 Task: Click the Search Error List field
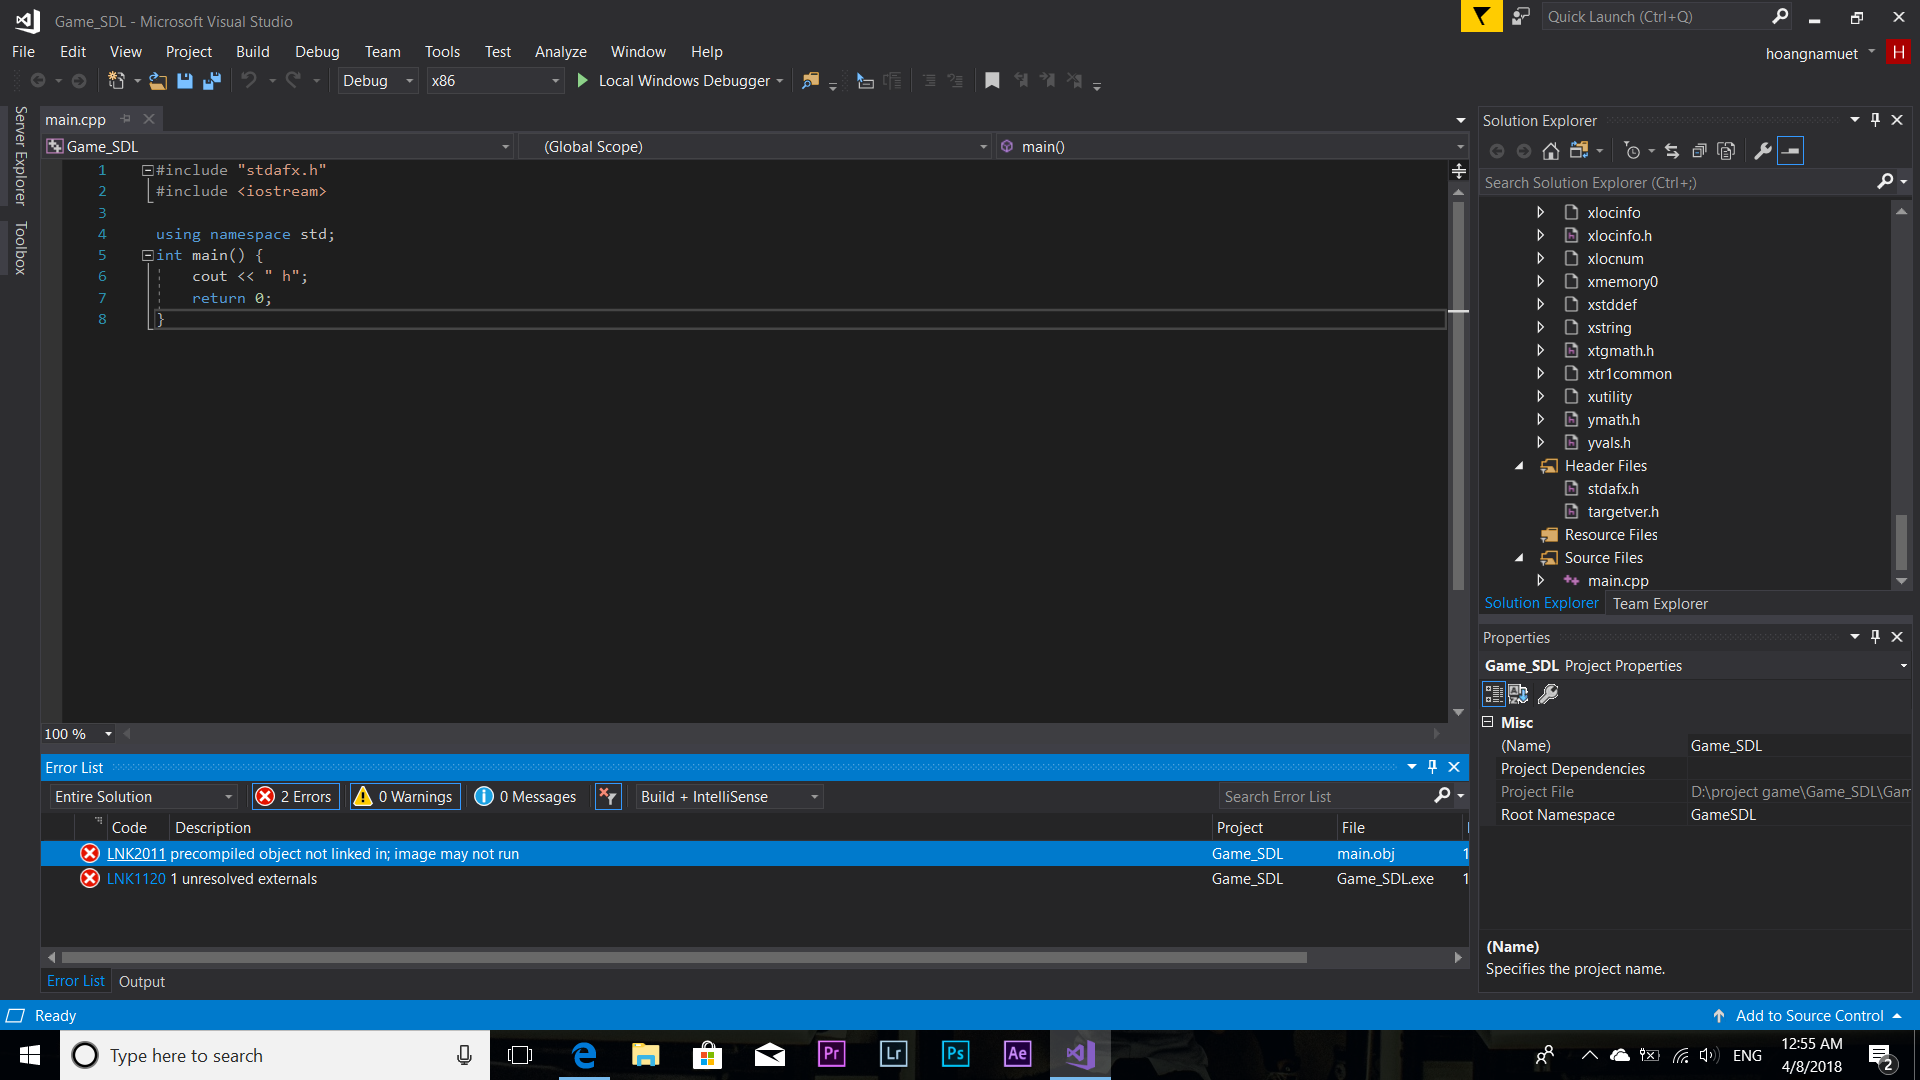point(1325,797)
